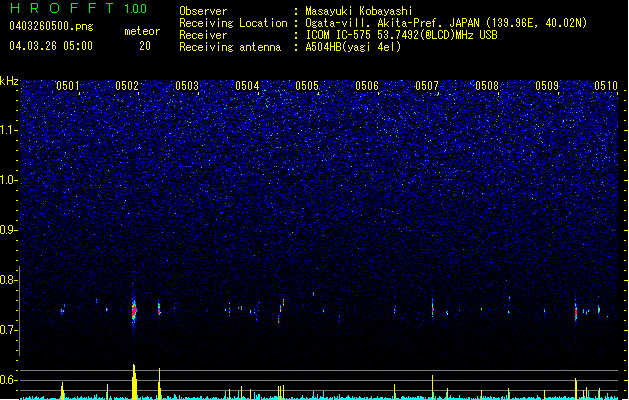Click observer name Masayuki Kobayashi
The image size is (629, 400).
[x=359, y=11]
